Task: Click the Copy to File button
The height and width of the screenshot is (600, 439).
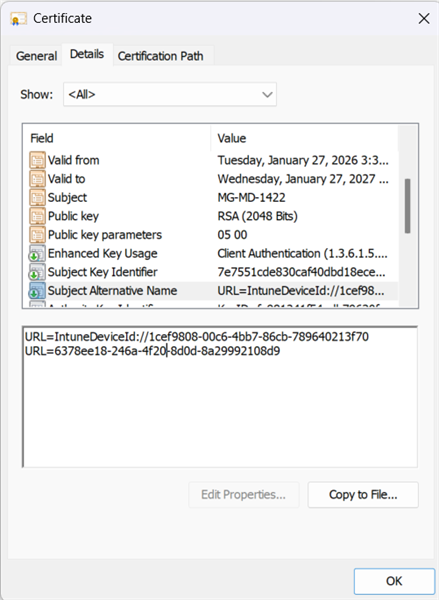Action: click(363, 495)
